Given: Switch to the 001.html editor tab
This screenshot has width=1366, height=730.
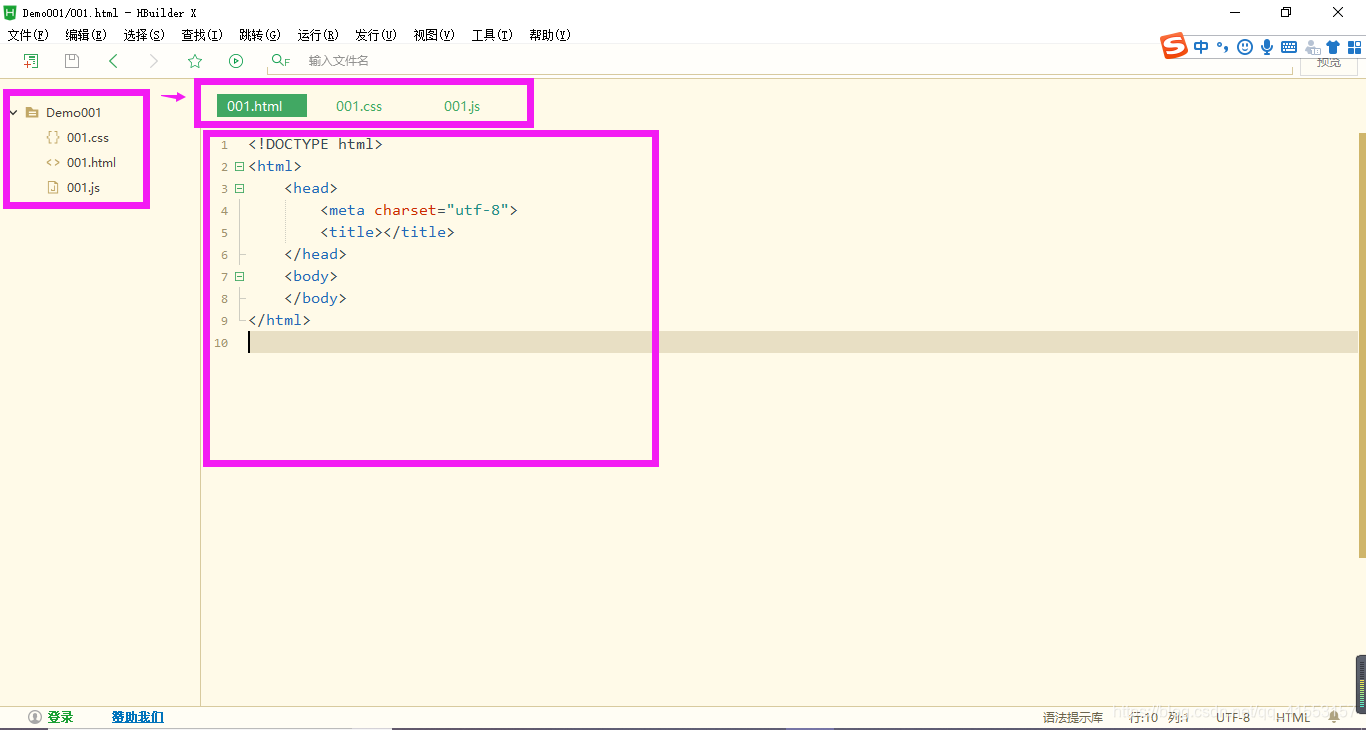Looking at the screenshot, I should point(262,106).
